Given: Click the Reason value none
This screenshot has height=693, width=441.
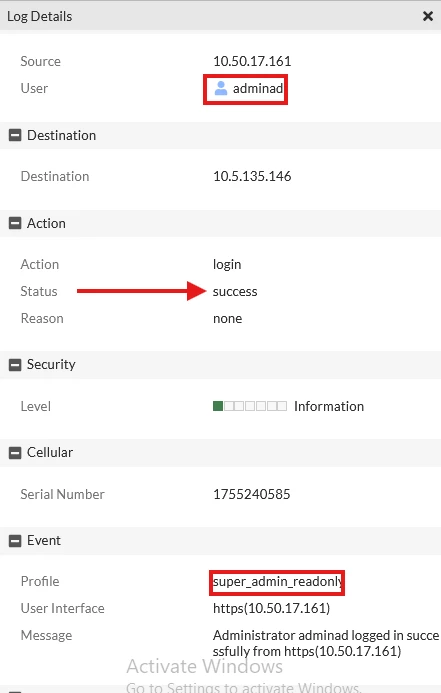Looking at the screenshot, I should click(x=228, y=319).
